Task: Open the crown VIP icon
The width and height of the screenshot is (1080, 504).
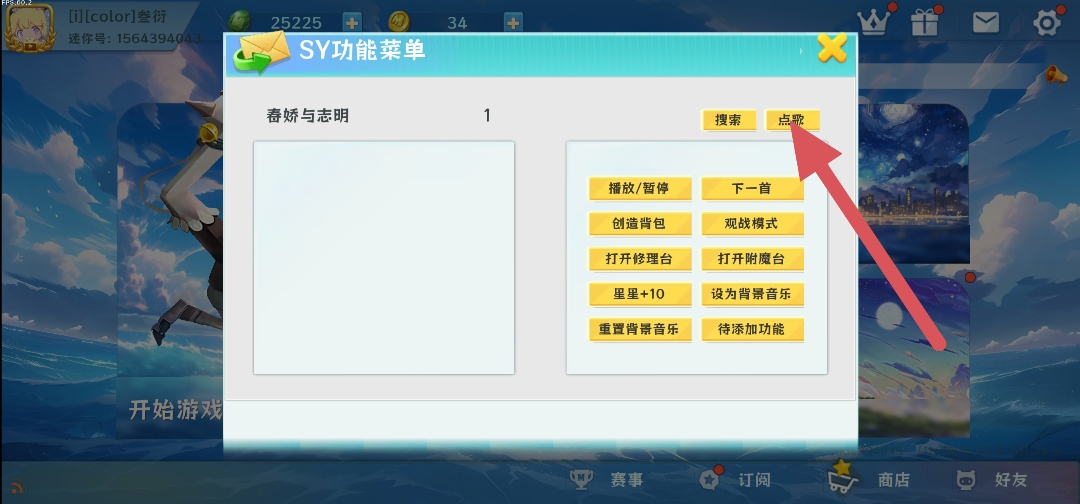Action: 875,23
